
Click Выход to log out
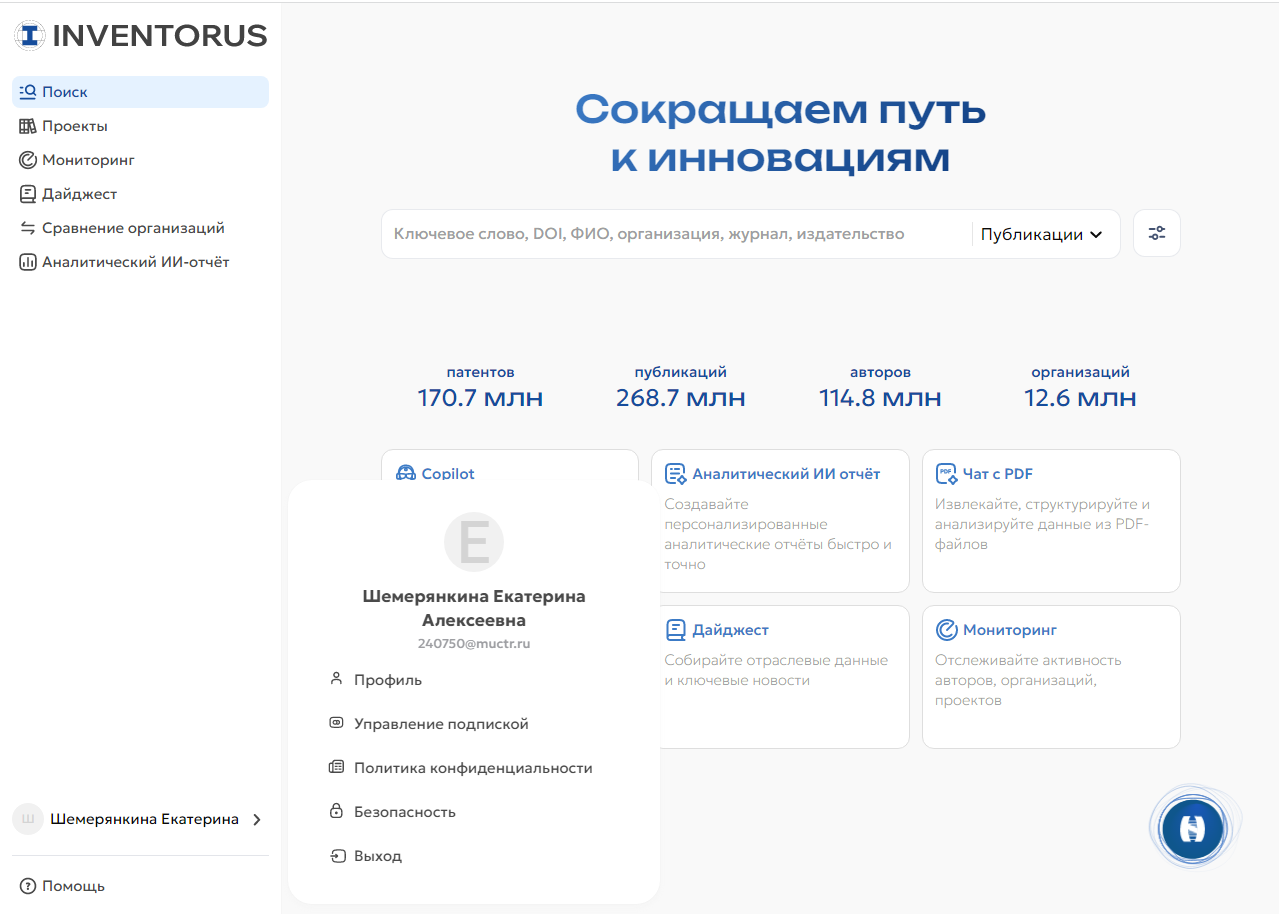click(377, 856)
